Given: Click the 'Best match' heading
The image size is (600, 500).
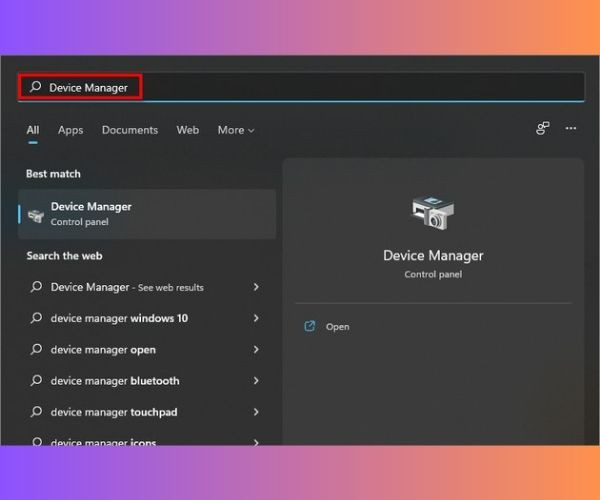Looking at the screenshot, I should [x=53, y=174].
